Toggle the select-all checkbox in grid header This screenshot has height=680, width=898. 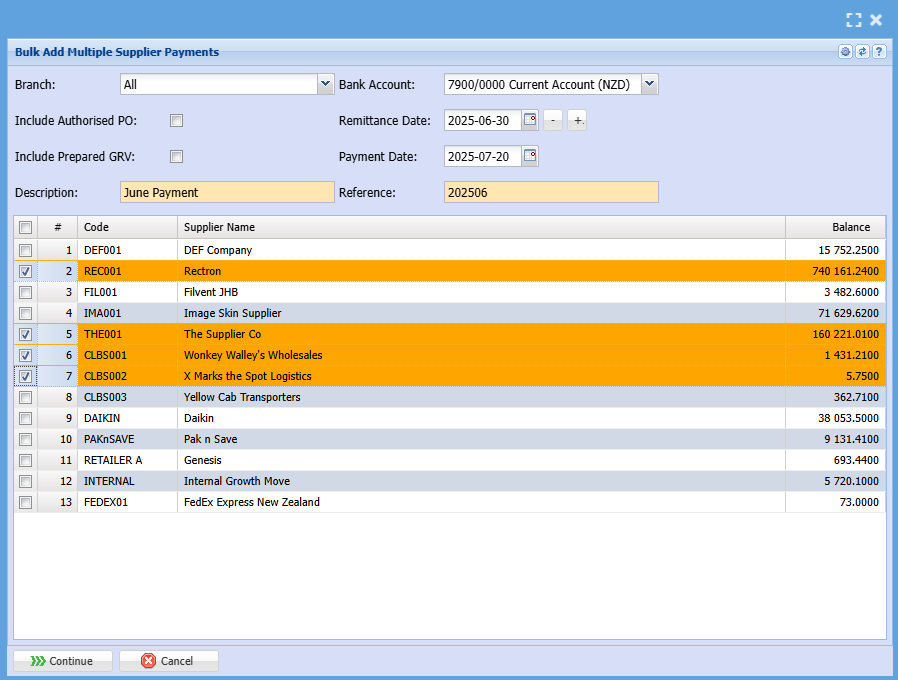point(26,227)
